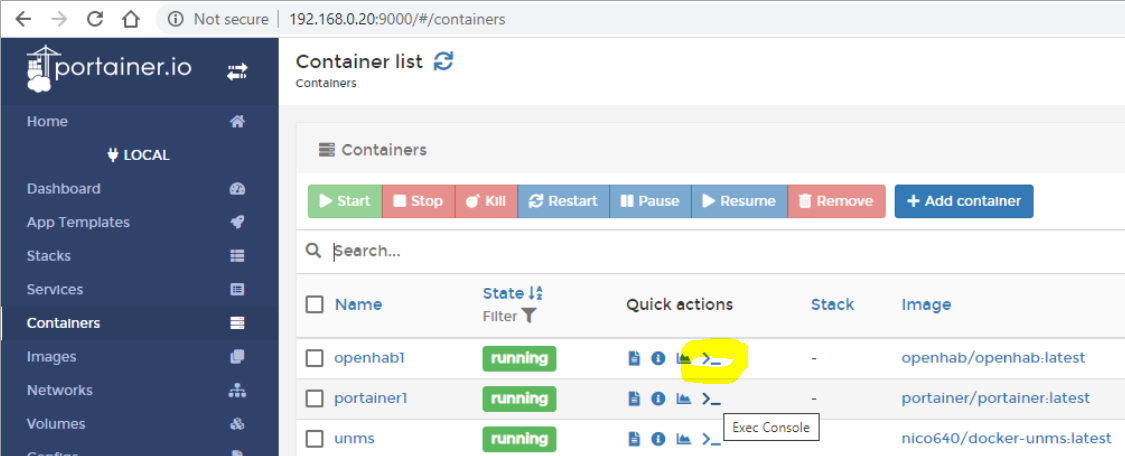This screenshot has height=456, width=1125.
Task: Open the openhab/openhab:latest image link
Action: point(993,358)
